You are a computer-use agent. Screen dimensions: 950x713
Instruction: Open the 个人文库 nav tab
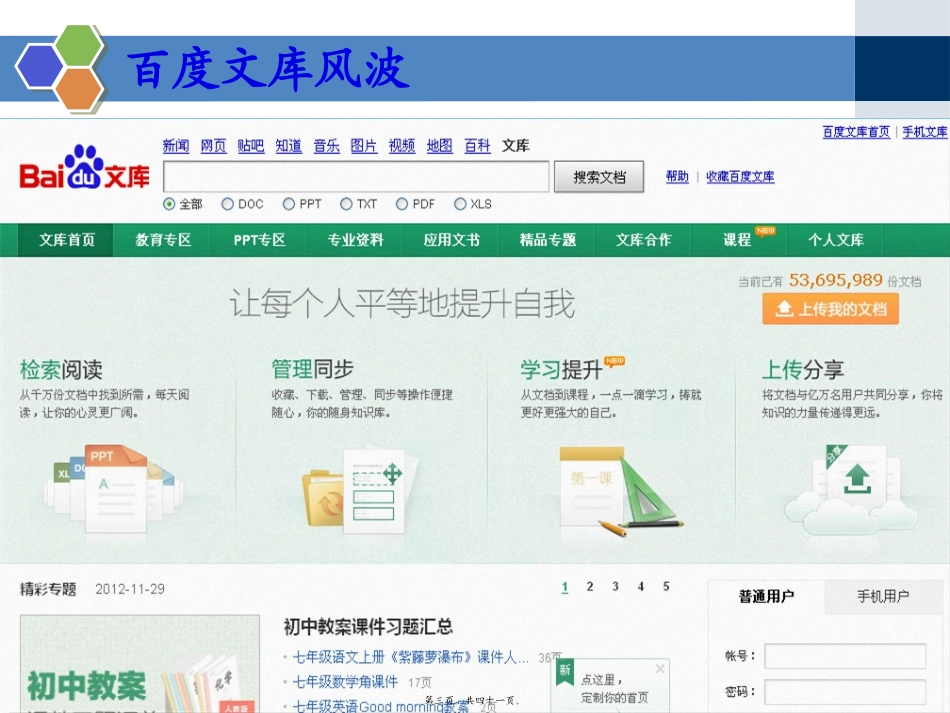[x=835, y=240]
